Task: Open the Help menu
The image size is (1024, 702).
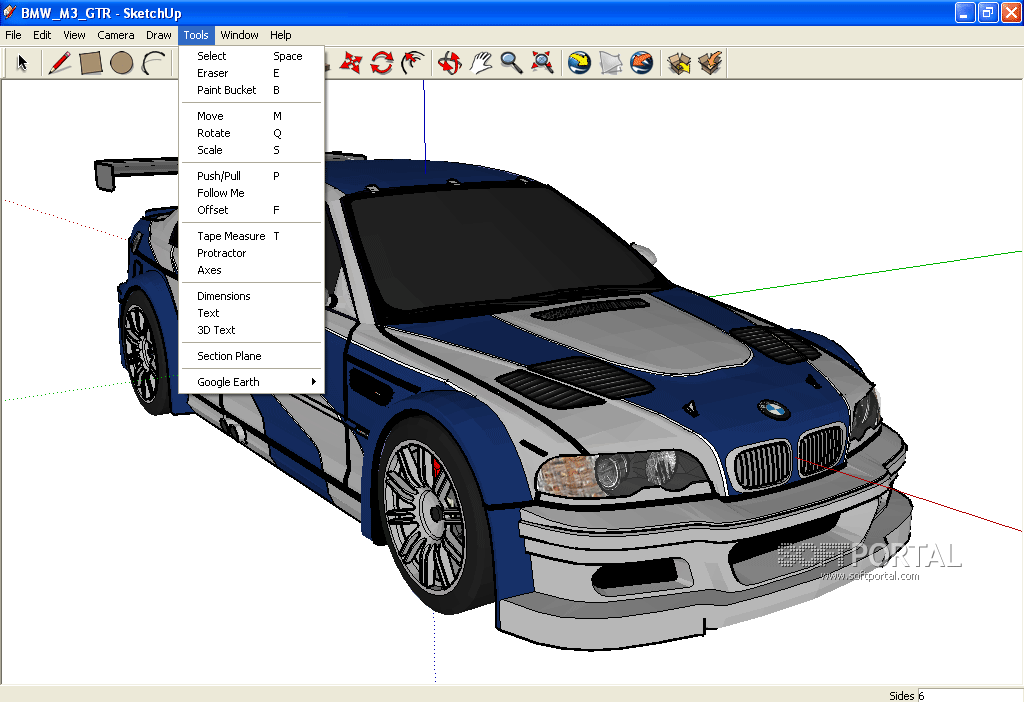Action: [x=280, y=35]
